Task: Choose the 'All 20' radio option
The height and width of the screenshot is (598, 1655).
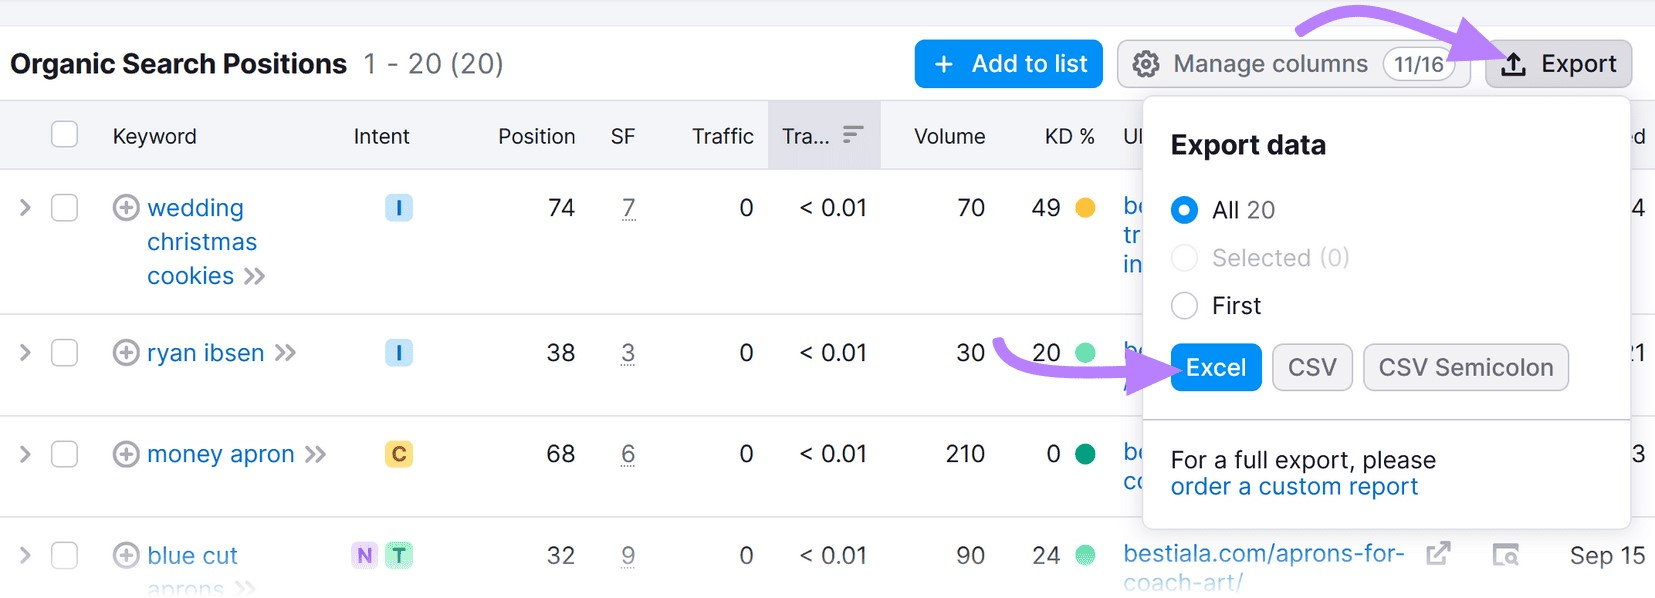Action: (x=1185, y=210)
